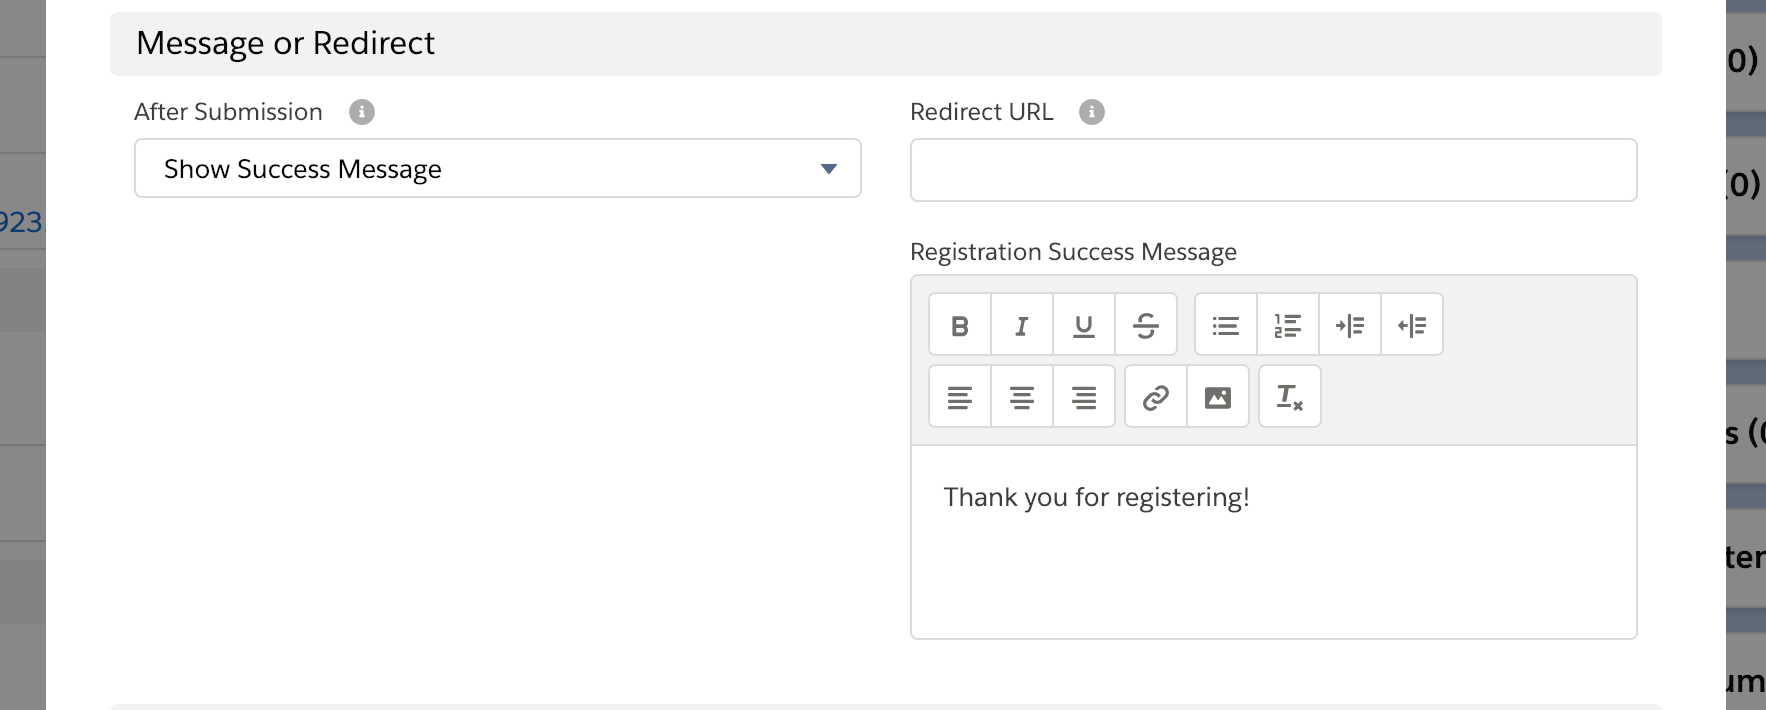Remove formatting from selected text
Image resolution: width=1766 pixels, height=710 pixels.
pos(1290,397)
